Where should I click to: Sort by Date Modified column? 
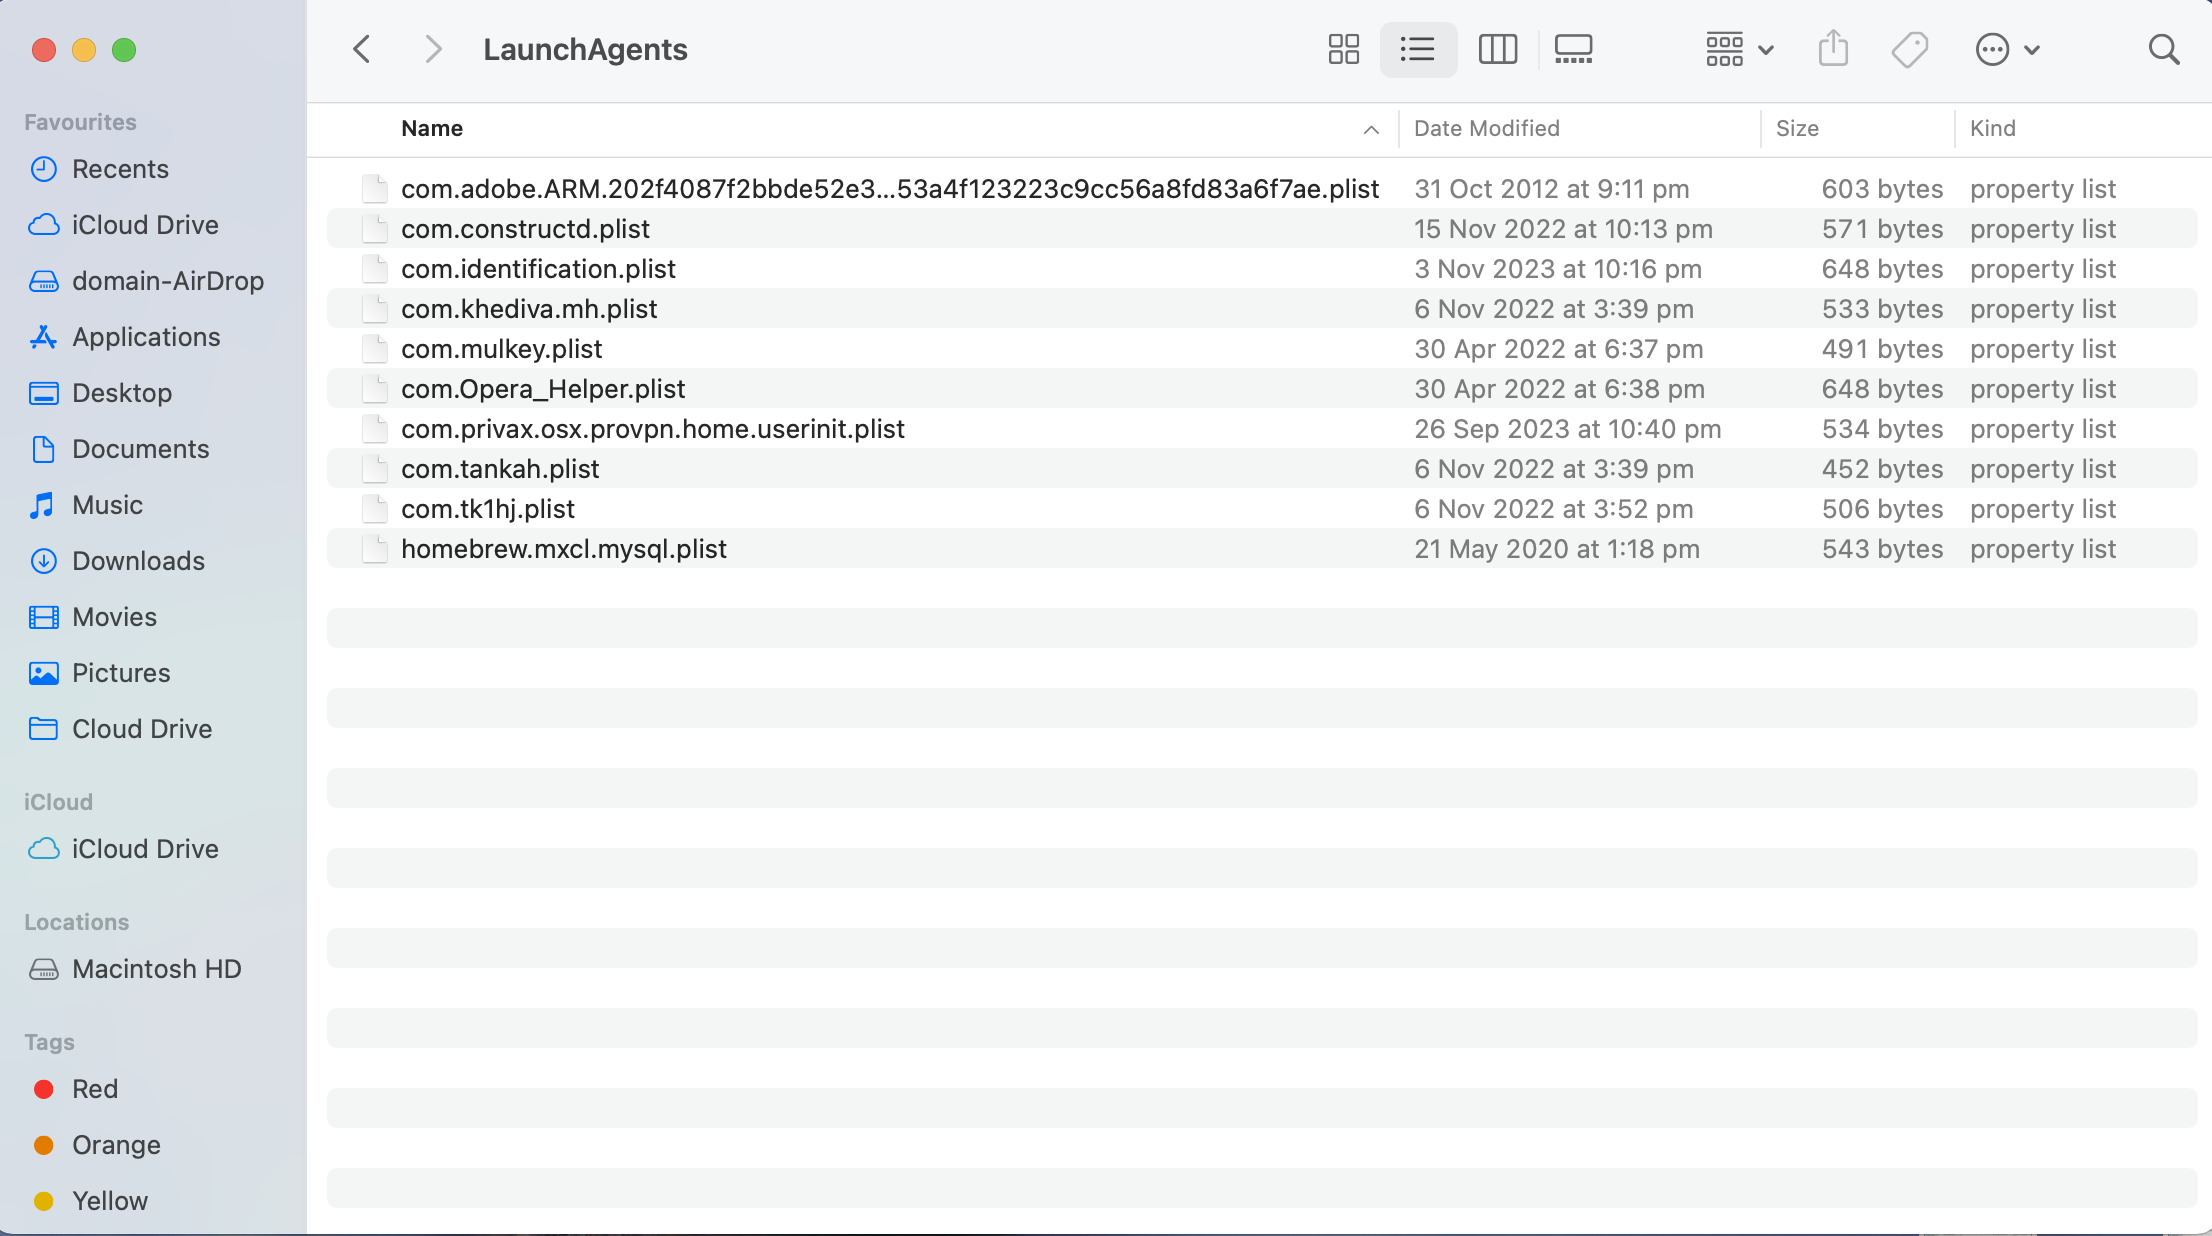pos(1486,129)
